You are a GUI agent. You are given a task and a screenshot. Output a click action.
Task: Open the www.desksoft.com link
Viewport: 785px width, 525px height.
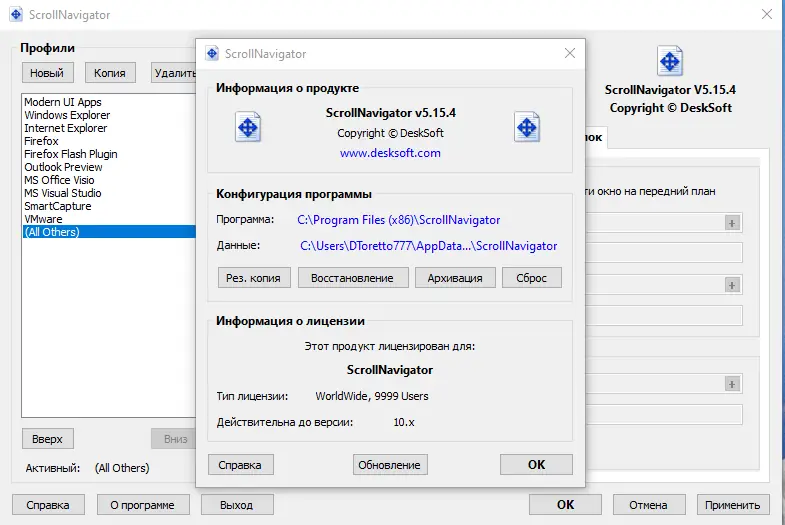(x=390, y=153)
